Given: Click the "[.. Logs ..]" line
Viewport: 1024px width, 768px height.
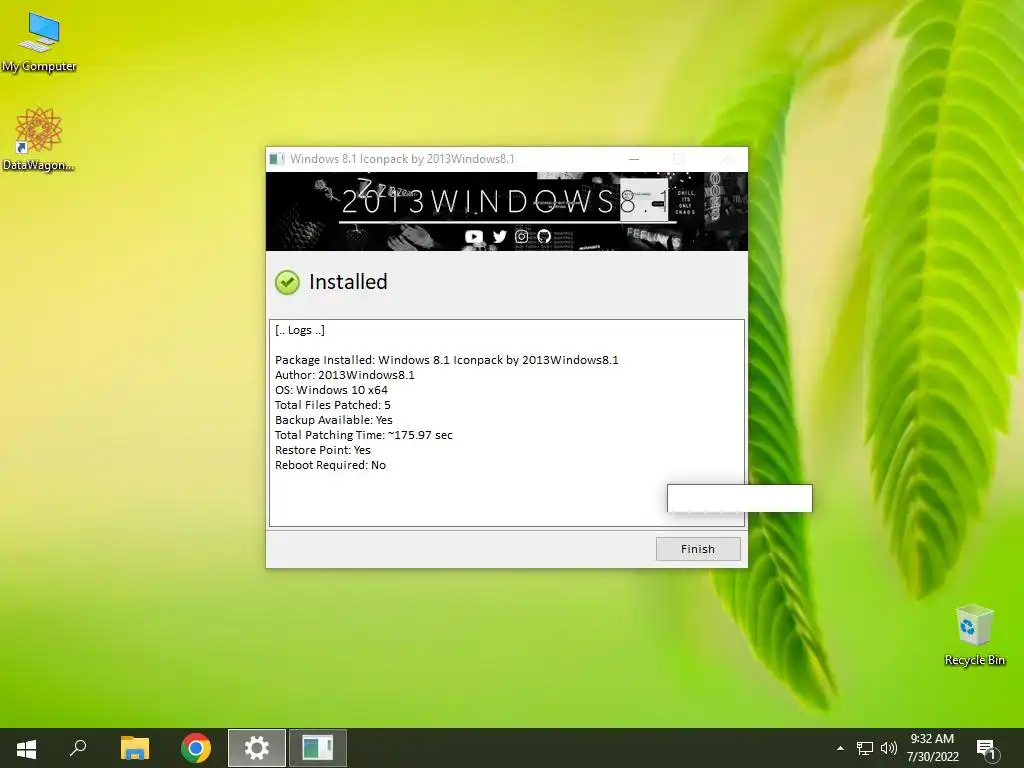Looking at the screenshot, I should [300, 330].
